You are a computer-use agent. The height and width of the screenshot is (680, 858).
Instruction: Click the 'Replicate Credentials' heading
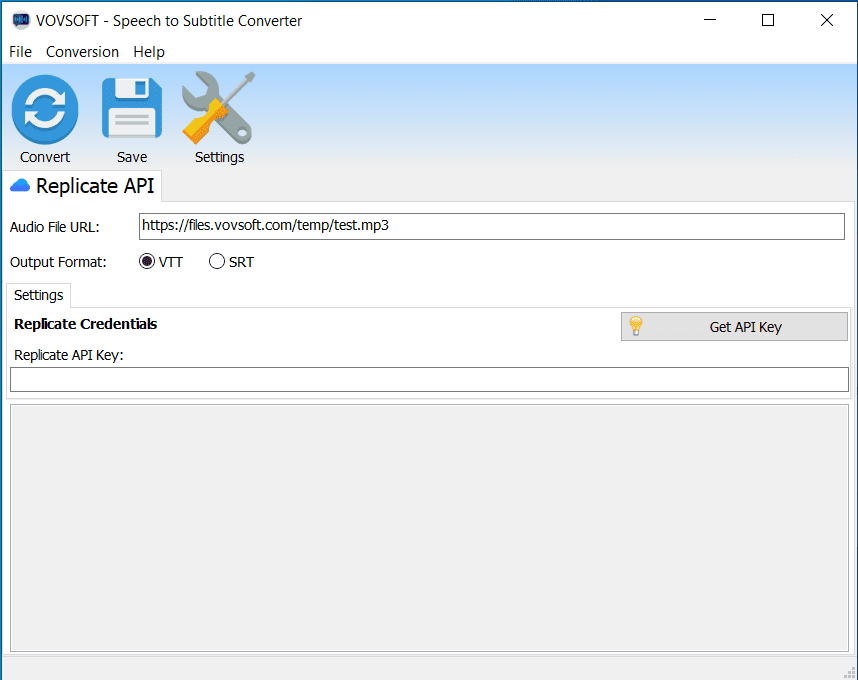[85, 324]
